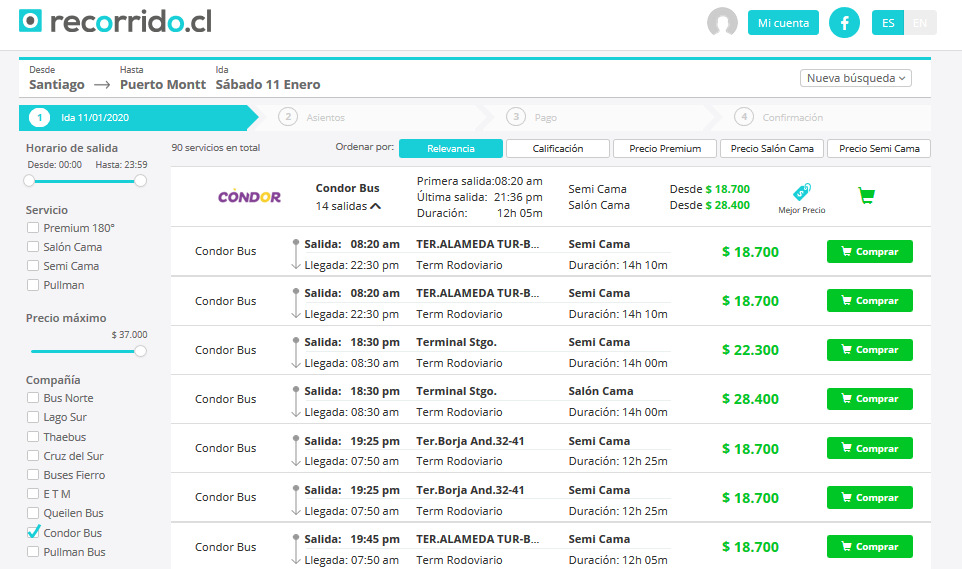Uncheck the Condor Bus company filter
This screenshot has width=962, height=569.
33,532
